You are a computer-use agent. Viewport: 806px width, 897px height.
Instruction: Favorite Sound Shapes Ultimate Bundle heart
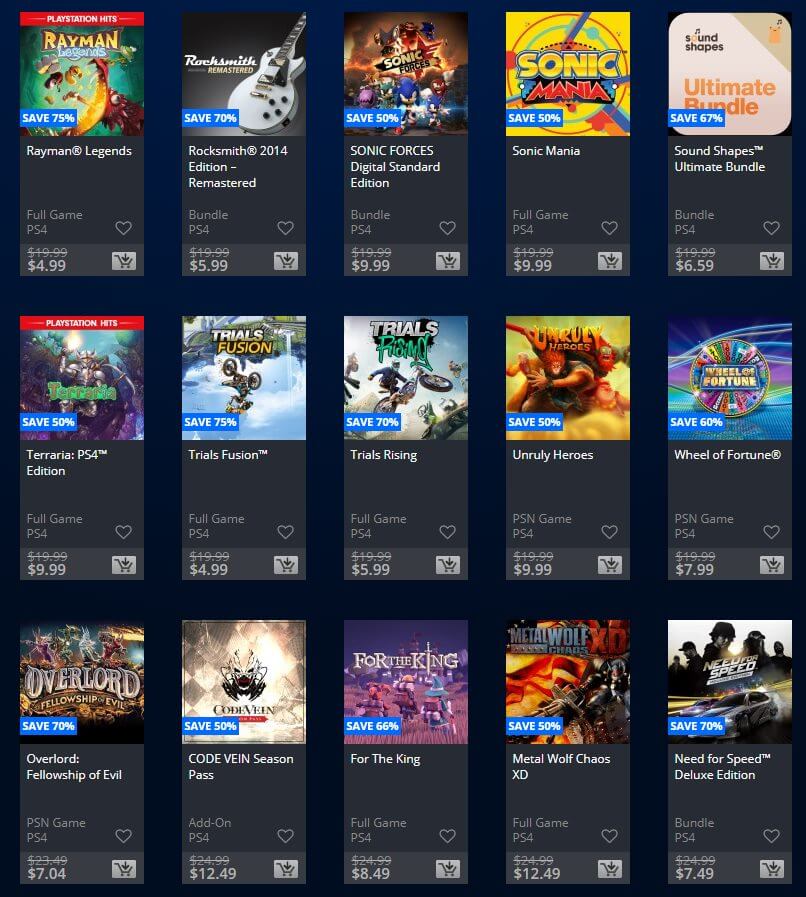[772, 228]
